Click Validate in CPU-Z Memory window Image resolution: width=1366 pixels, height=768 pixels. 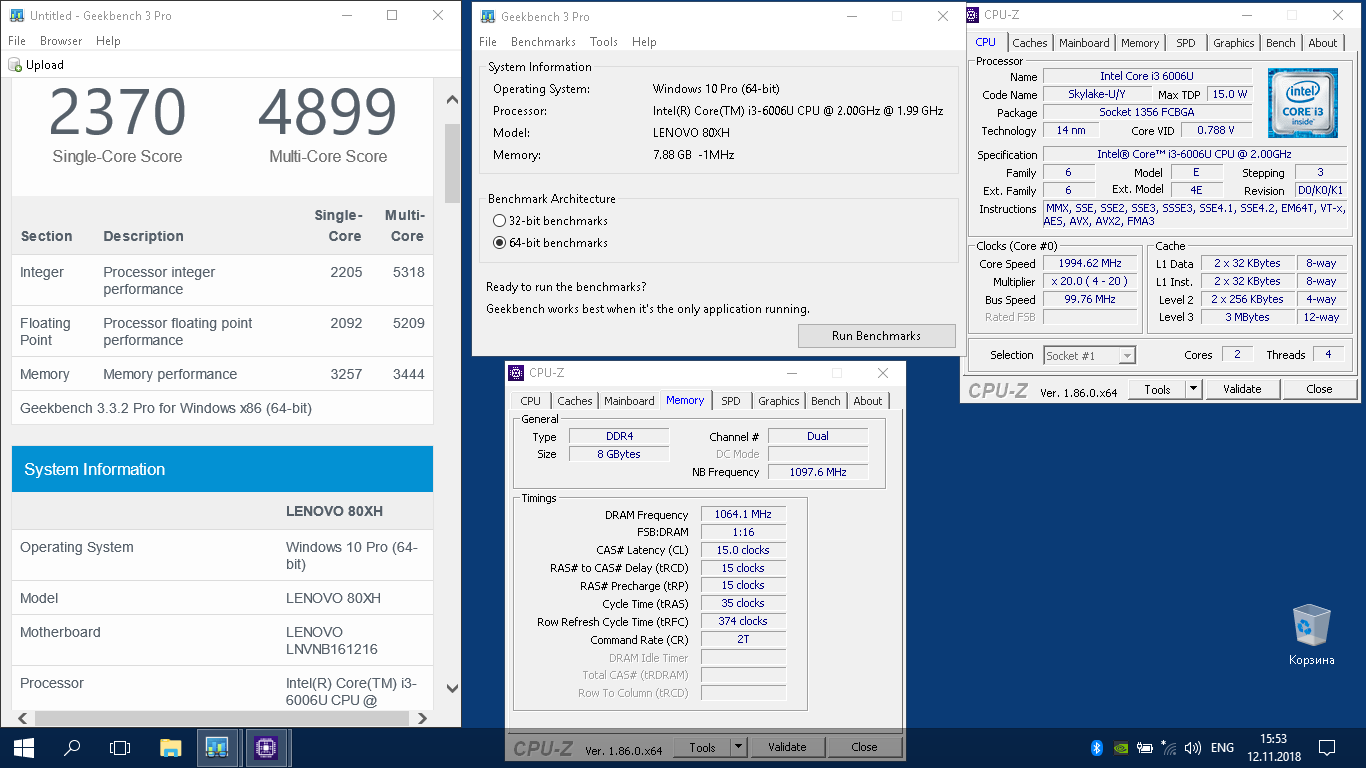(x=787, y=747)
